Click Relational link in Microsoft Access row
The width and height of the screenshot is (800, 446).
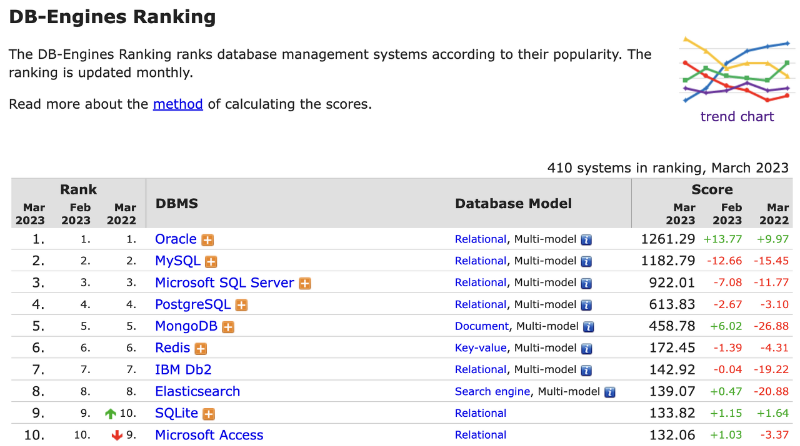[x=481, y=435]
